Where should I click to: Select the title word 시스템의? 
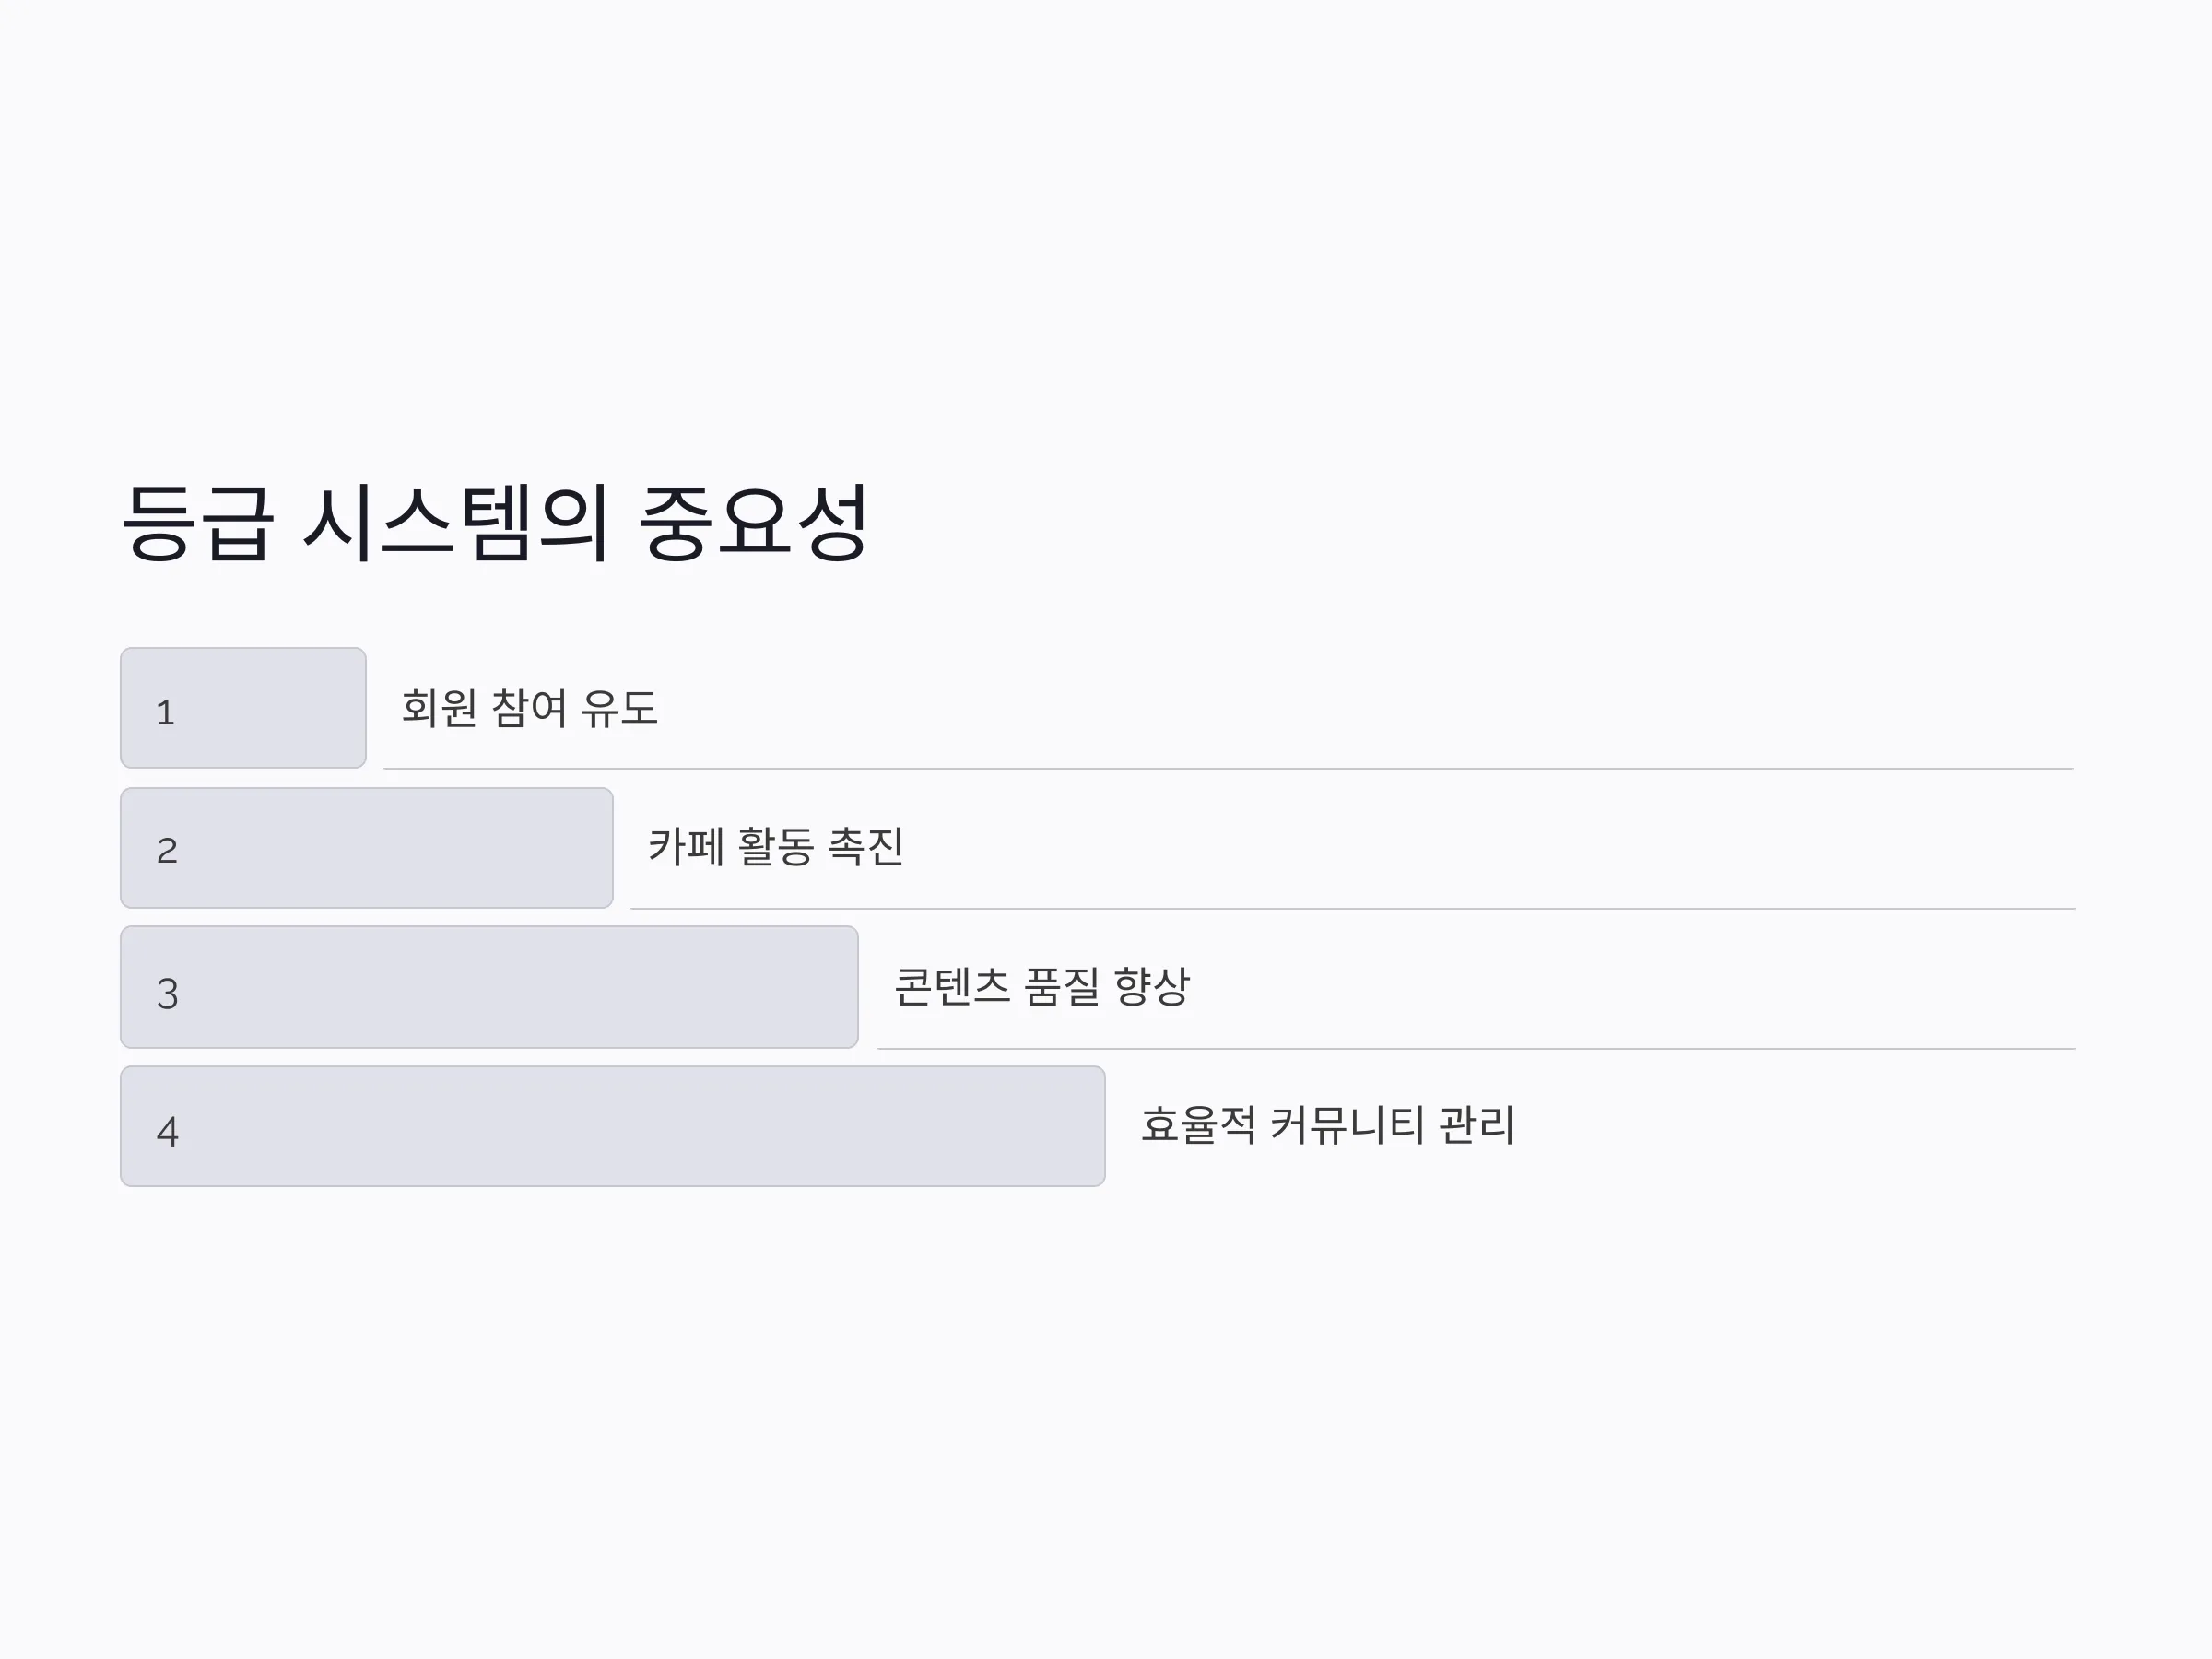[x=456, y=522]
